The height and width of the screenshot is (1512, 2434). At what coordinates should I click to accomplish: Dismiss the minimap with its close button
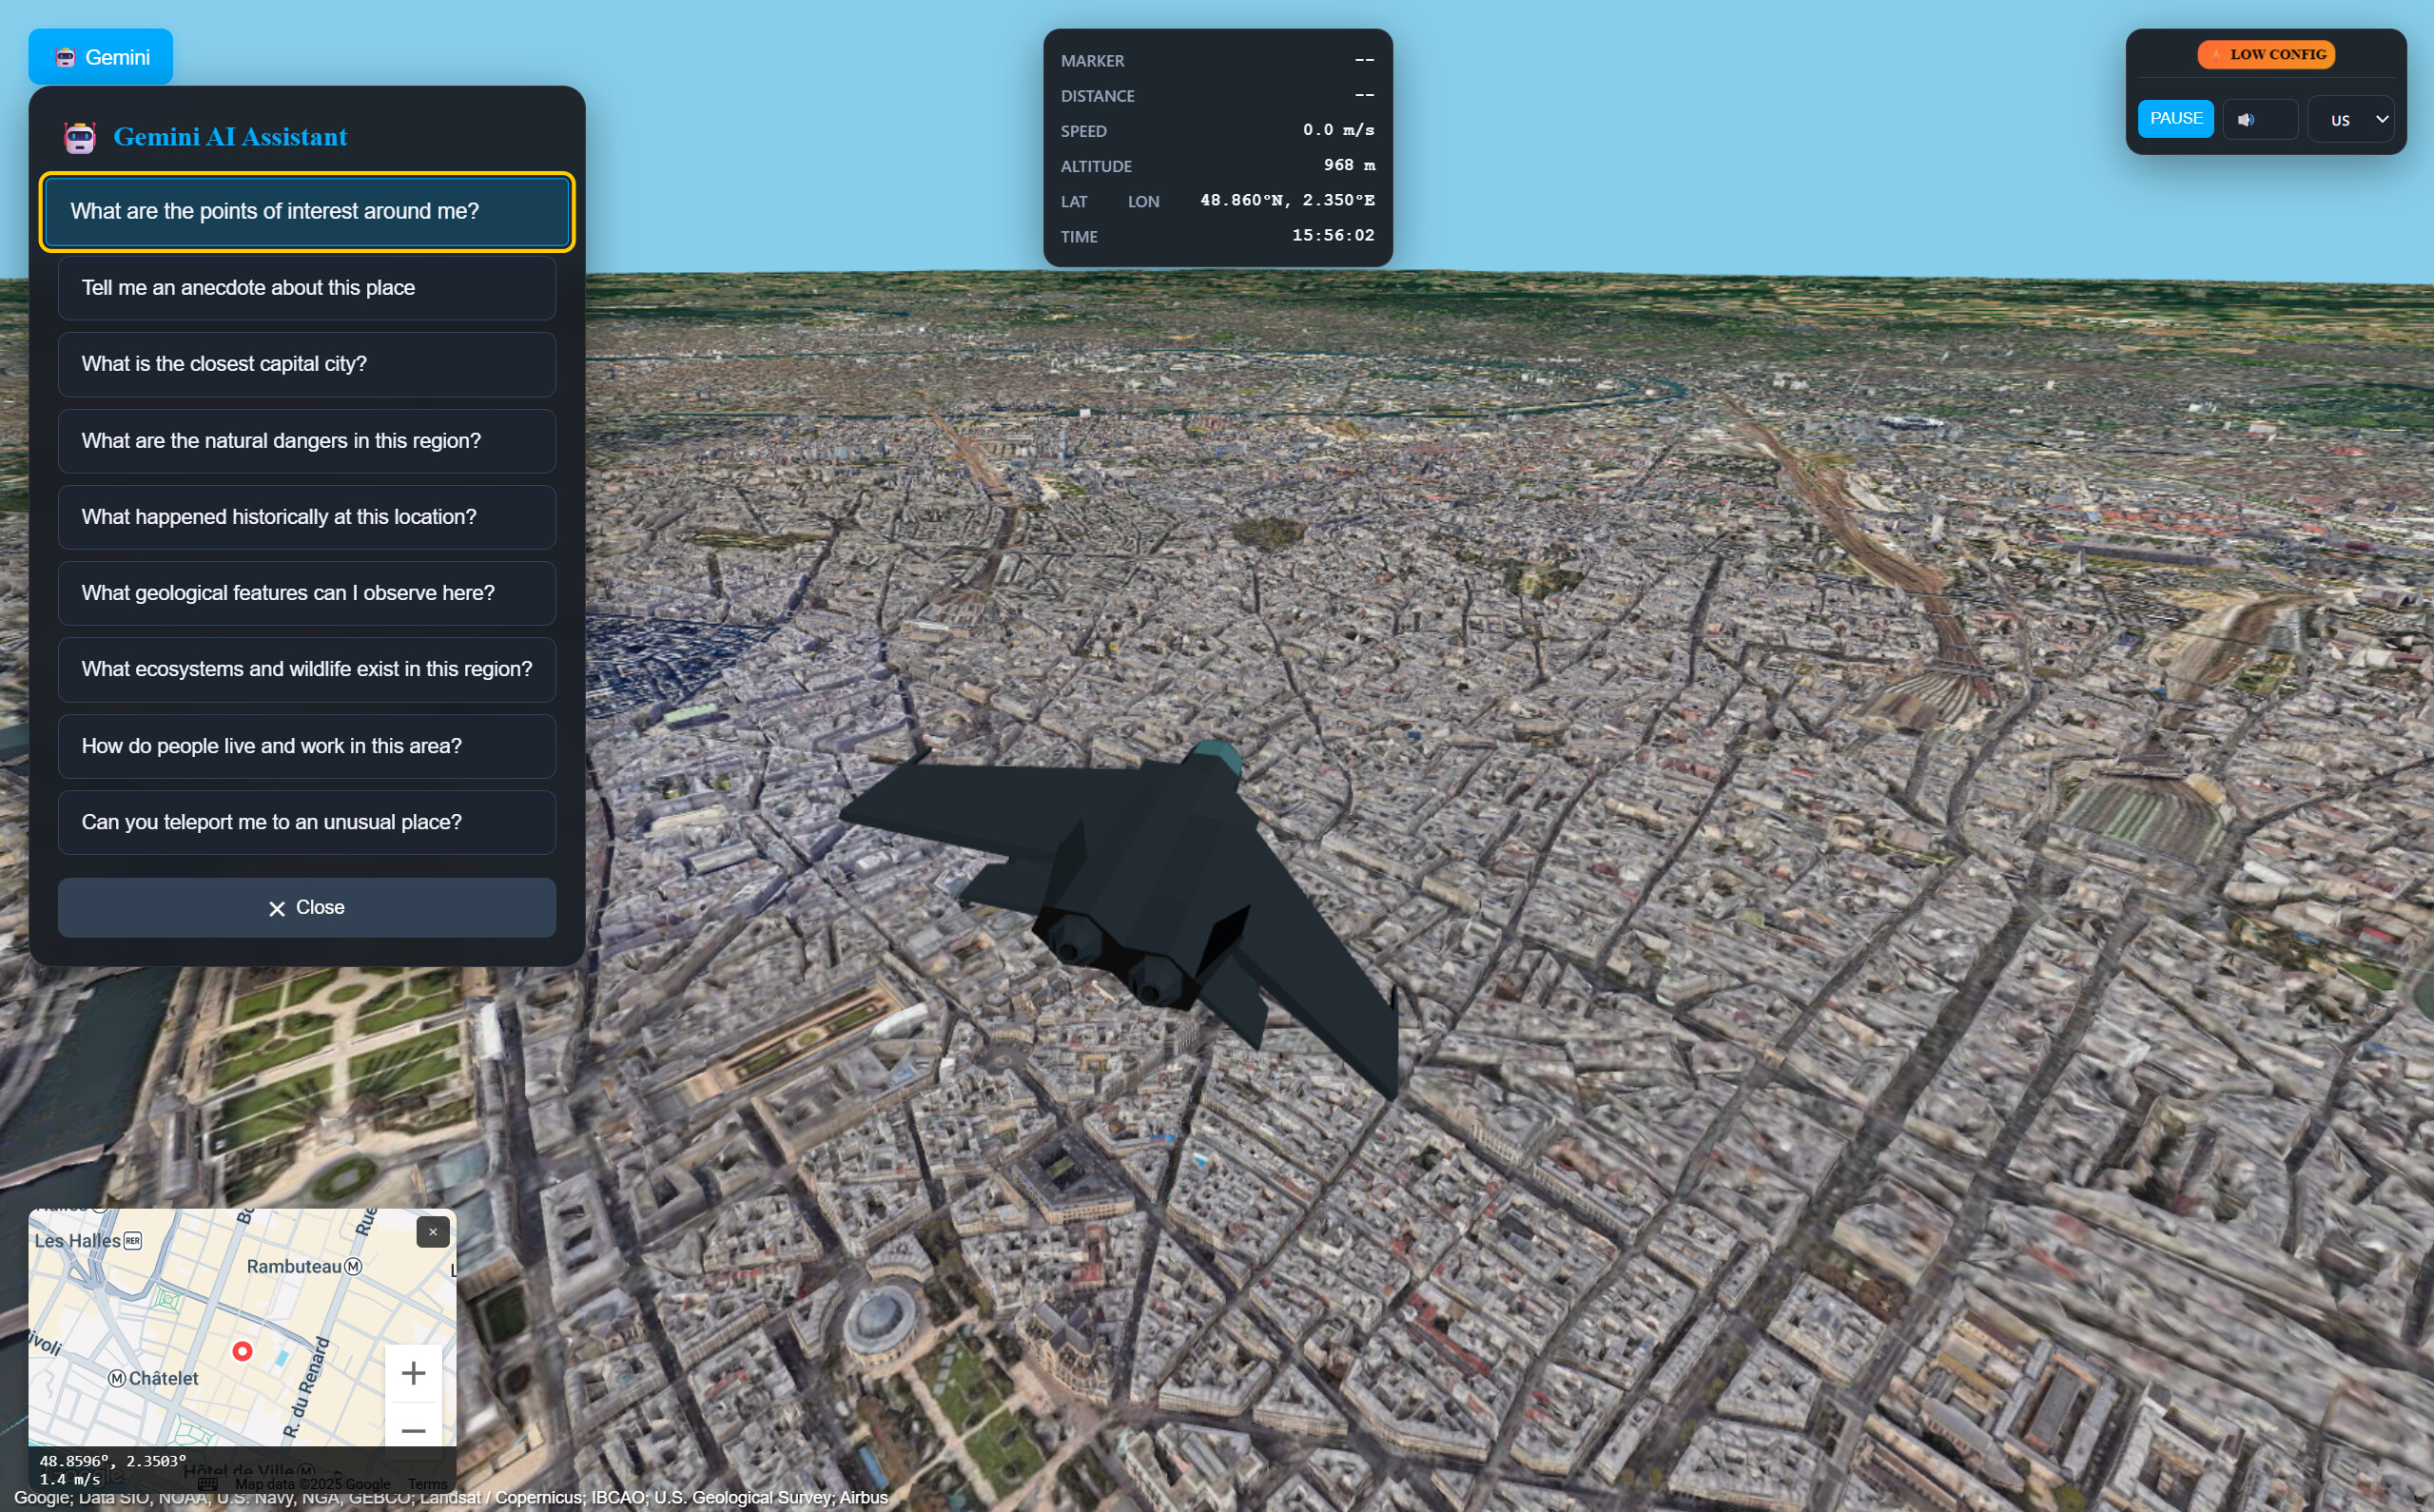pyautogui.click(x=432, y=1232)
